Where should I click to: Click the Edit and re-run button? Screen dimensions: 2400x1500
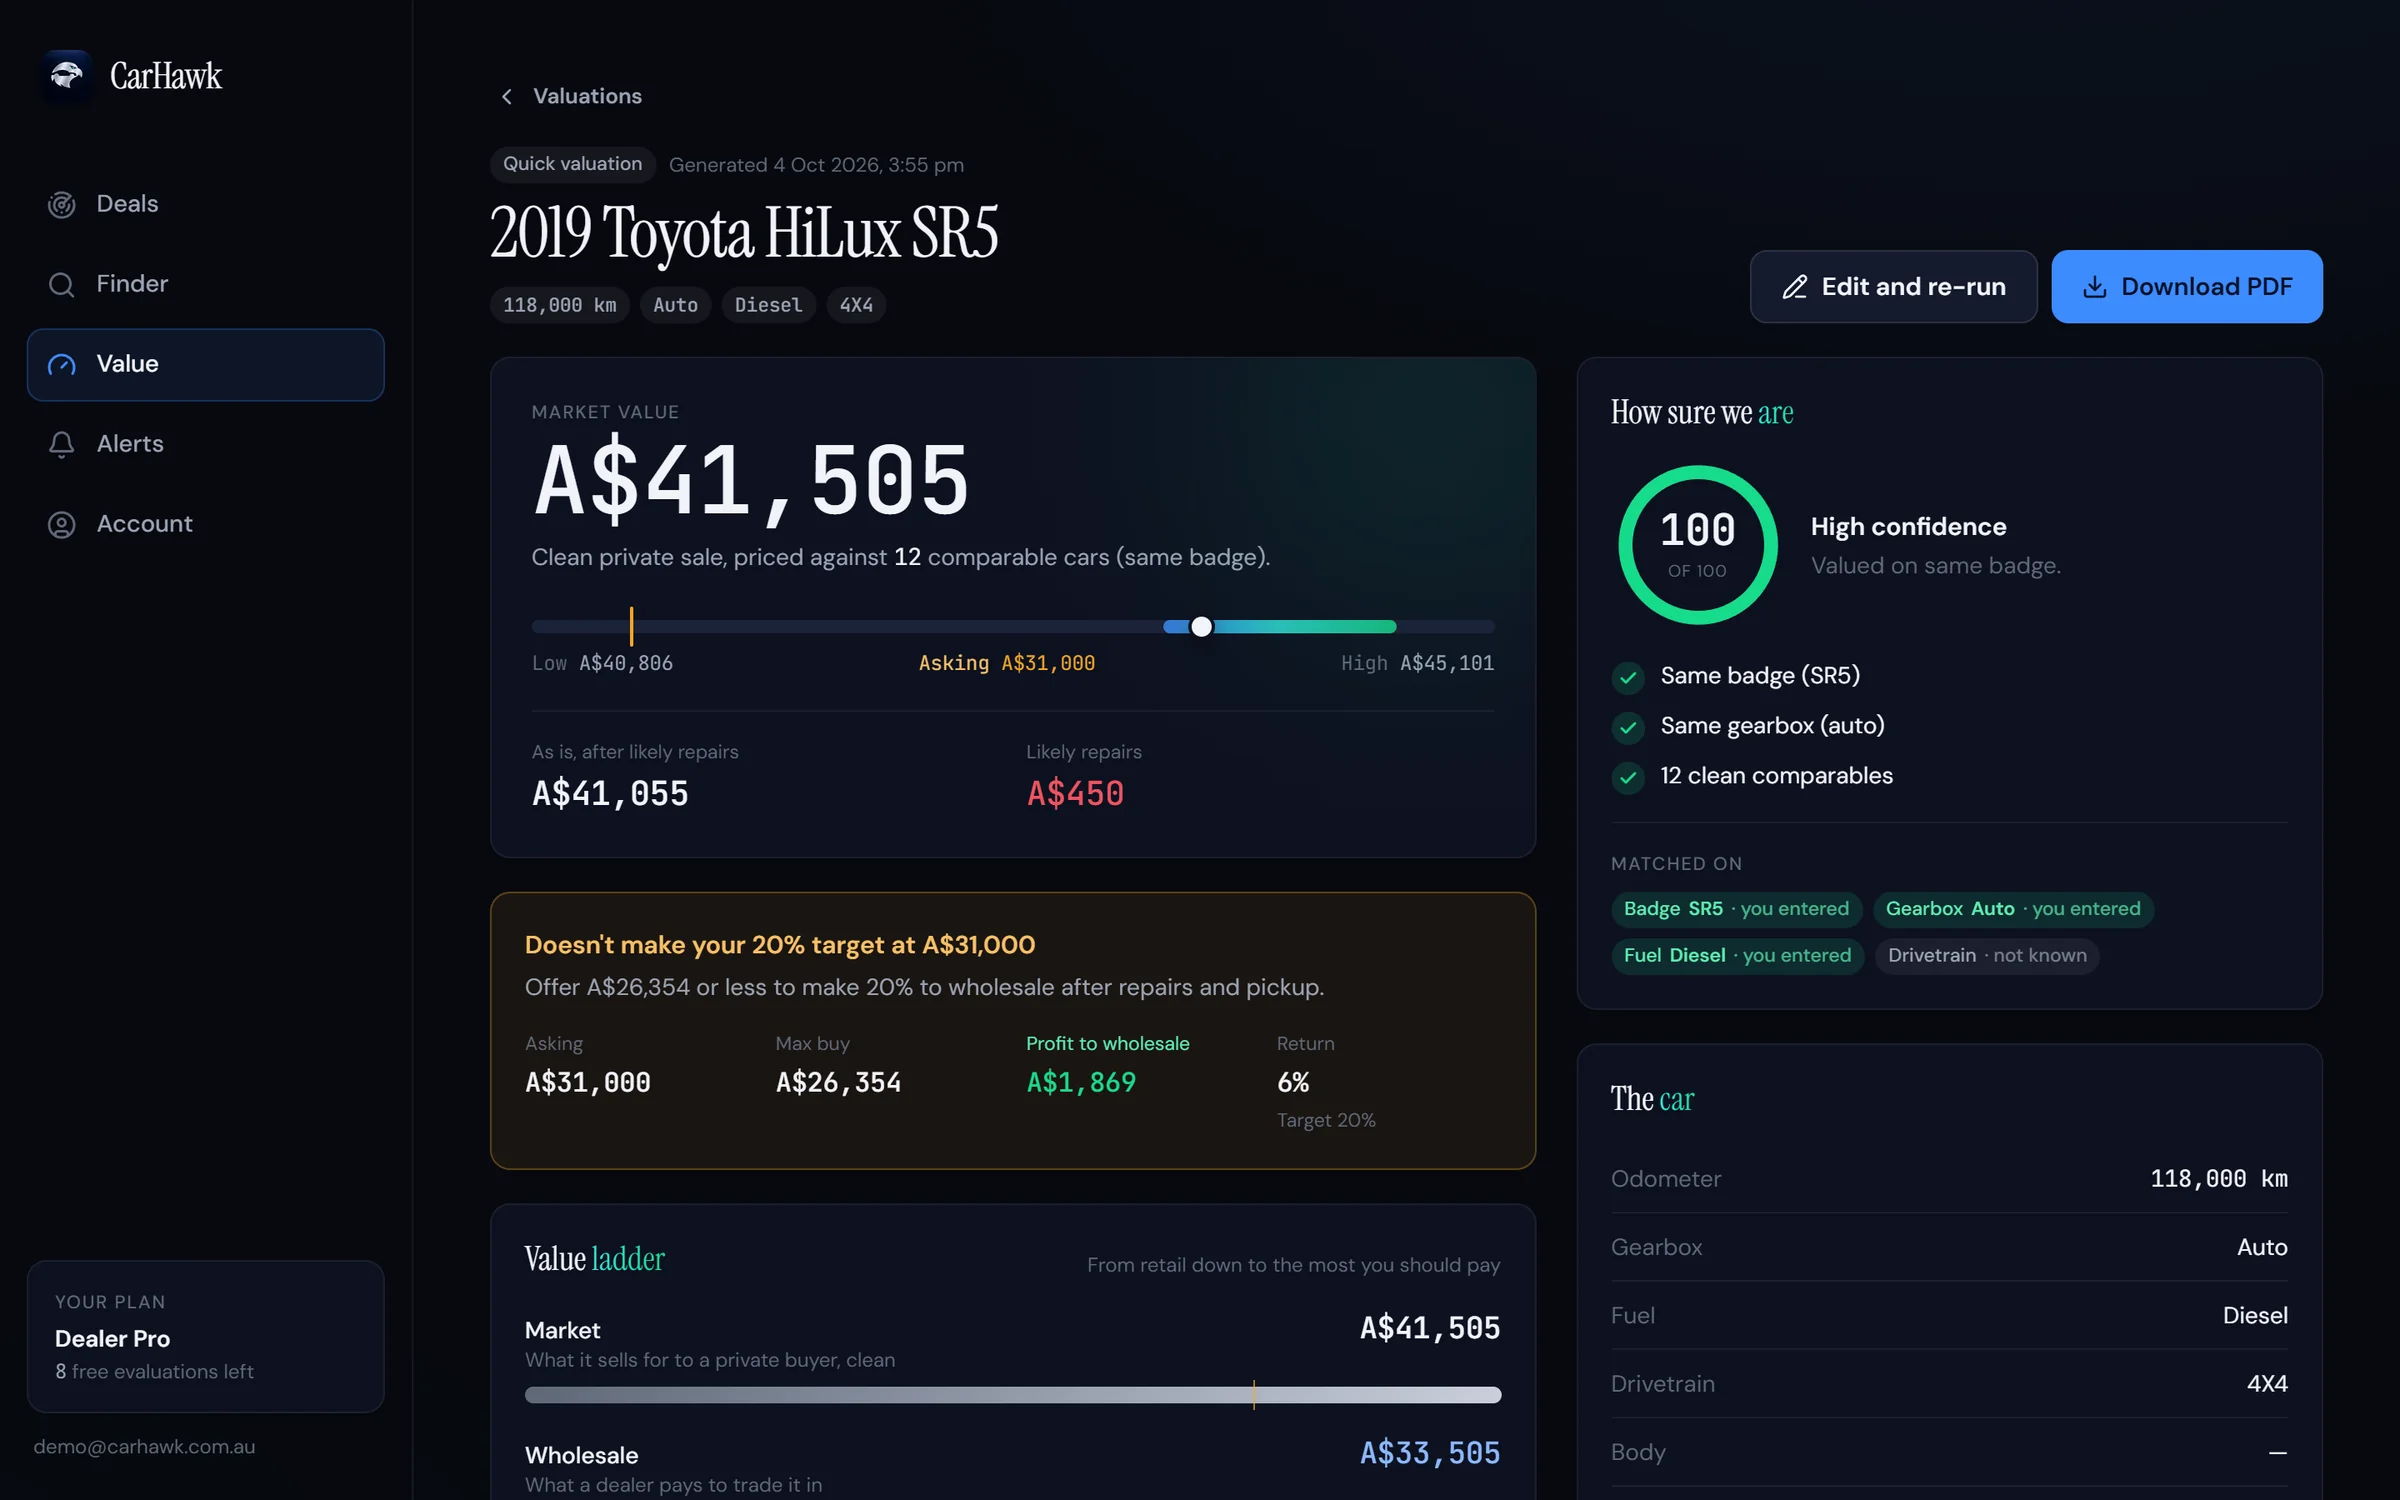1894,287
